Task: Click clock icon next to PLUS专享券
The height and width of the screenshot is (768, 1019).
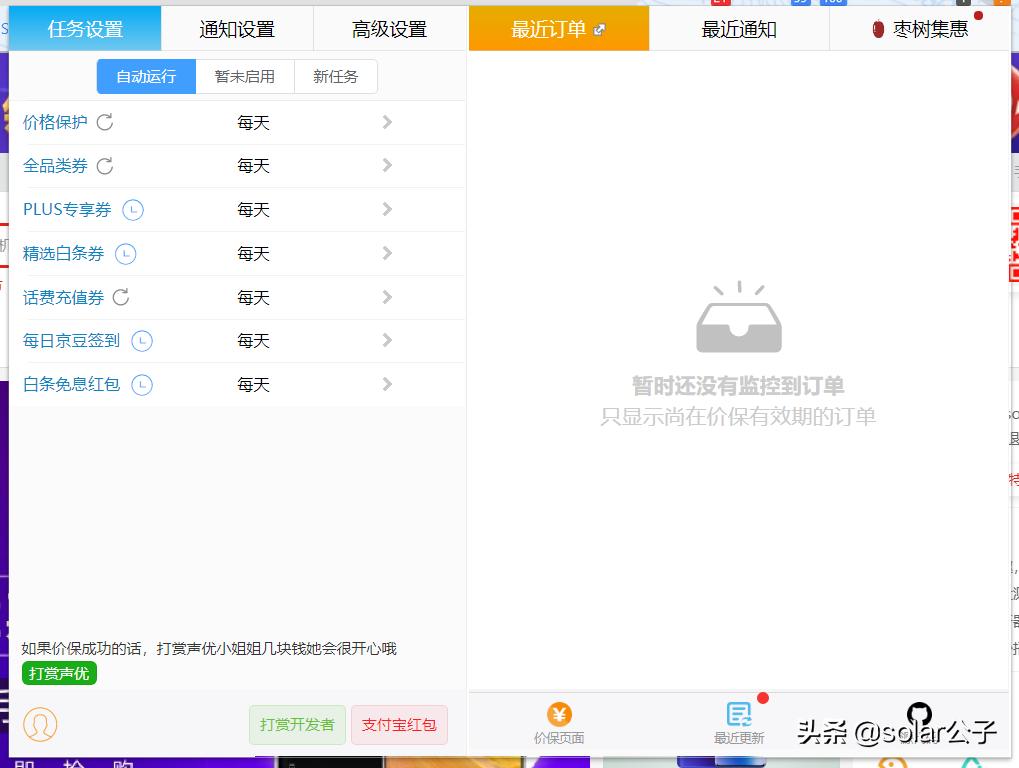Action: click(x=133, y=210)
